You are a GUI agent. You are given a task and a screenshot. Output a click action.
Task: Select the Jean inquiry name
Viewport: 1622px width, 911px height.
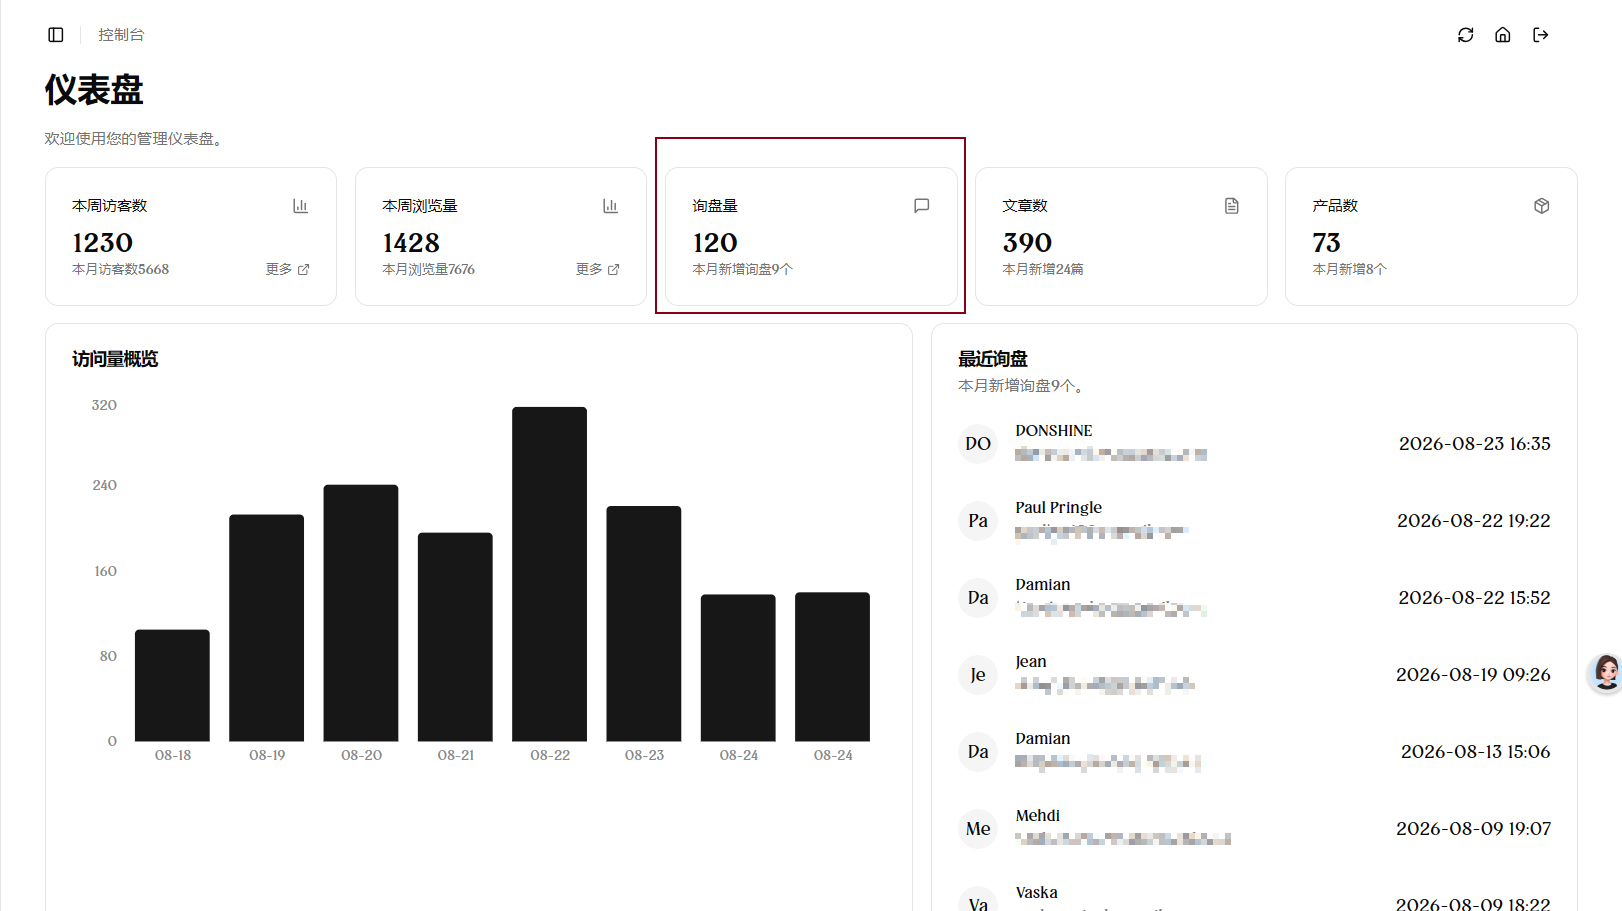click(1031, 662)
